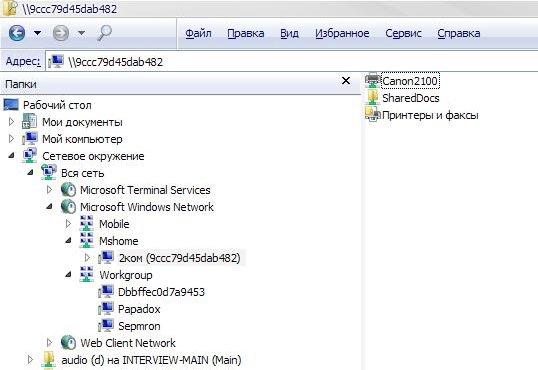Click the Back navigation arrow button
Image resolution: width=538 pixels, height=370 pixels.
[17, 33]
